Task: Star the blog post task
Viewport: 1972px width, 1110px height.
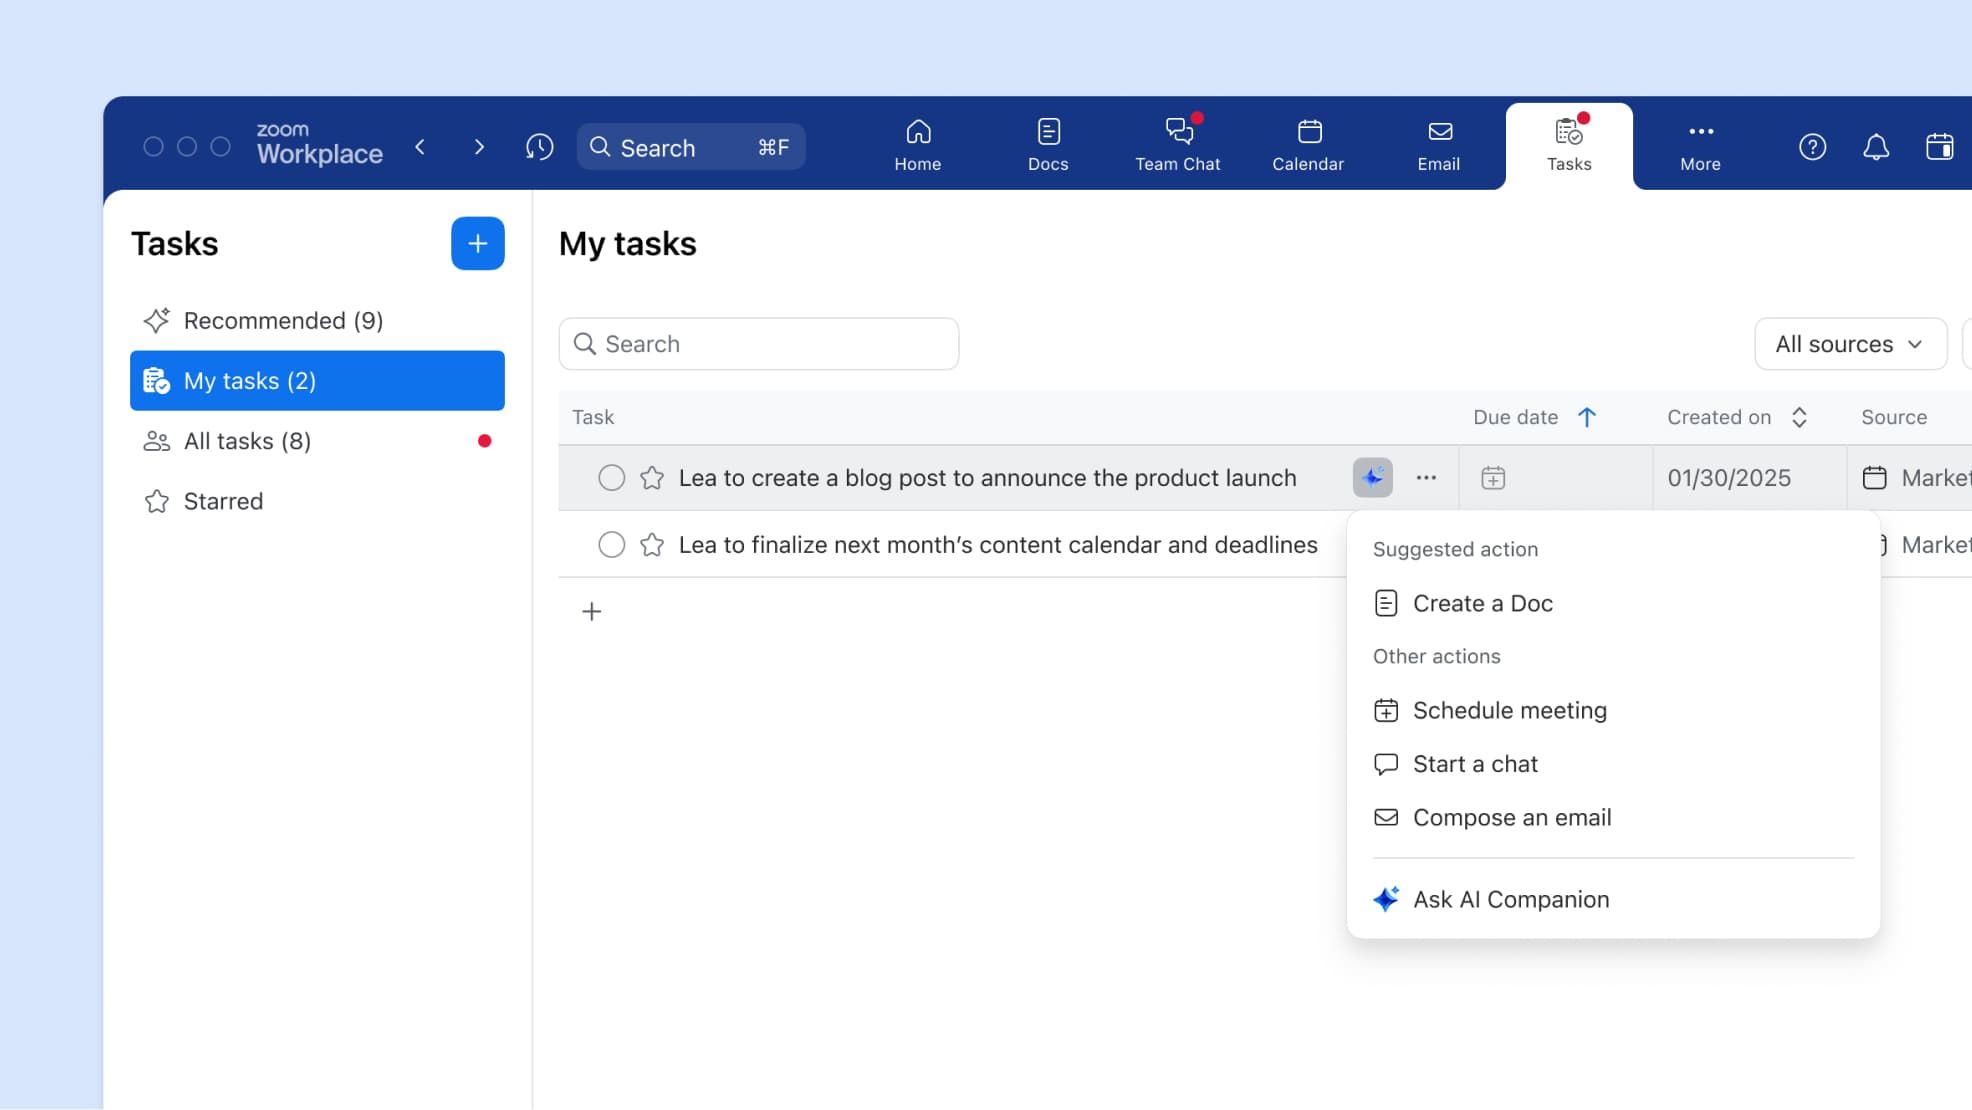Action: click(x=652, y=478)
